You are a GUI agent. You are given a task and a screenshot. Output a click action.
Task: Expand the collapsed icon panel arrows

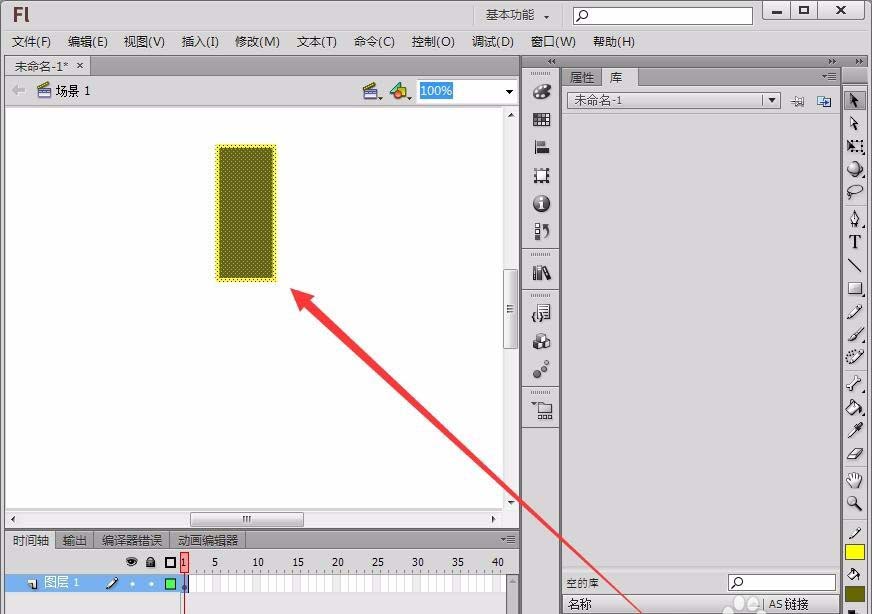(551, 61)
